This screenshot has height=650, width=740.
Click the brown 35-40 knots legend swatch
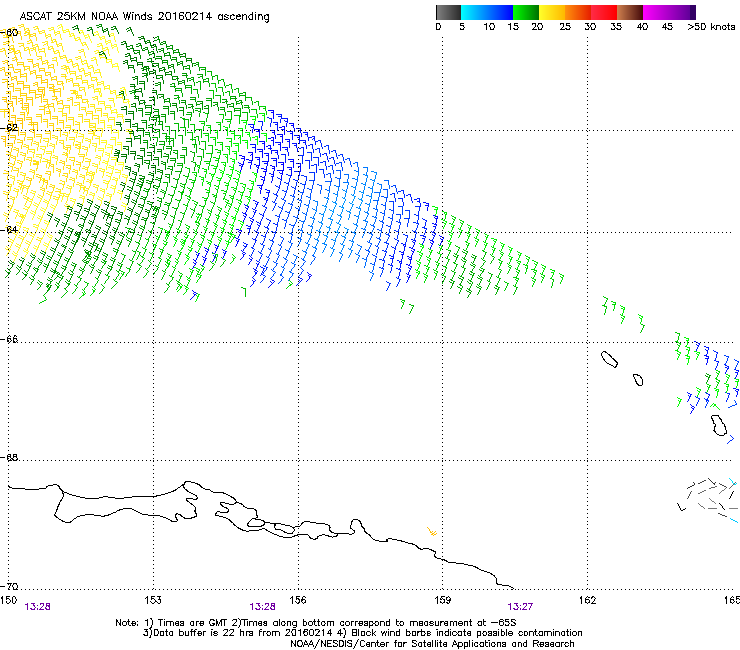(x=630, y=12)
